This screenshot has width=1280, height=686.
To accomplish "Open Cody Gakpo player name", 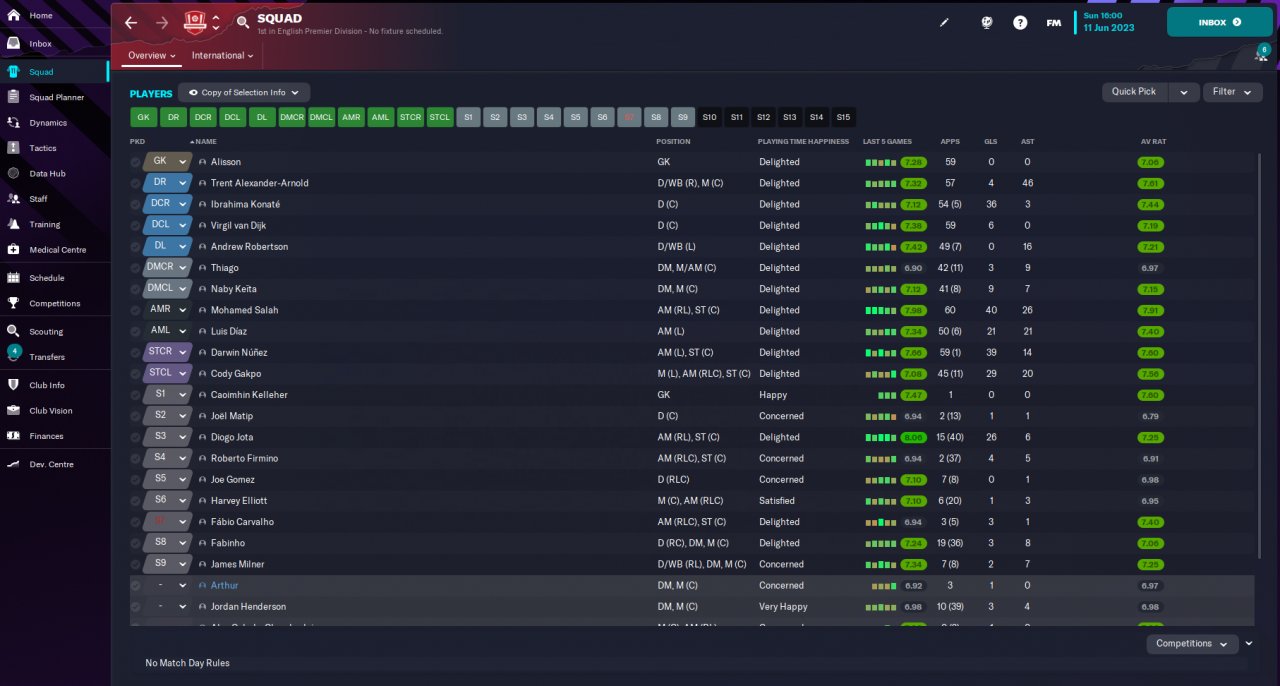I will click(236, 374).
